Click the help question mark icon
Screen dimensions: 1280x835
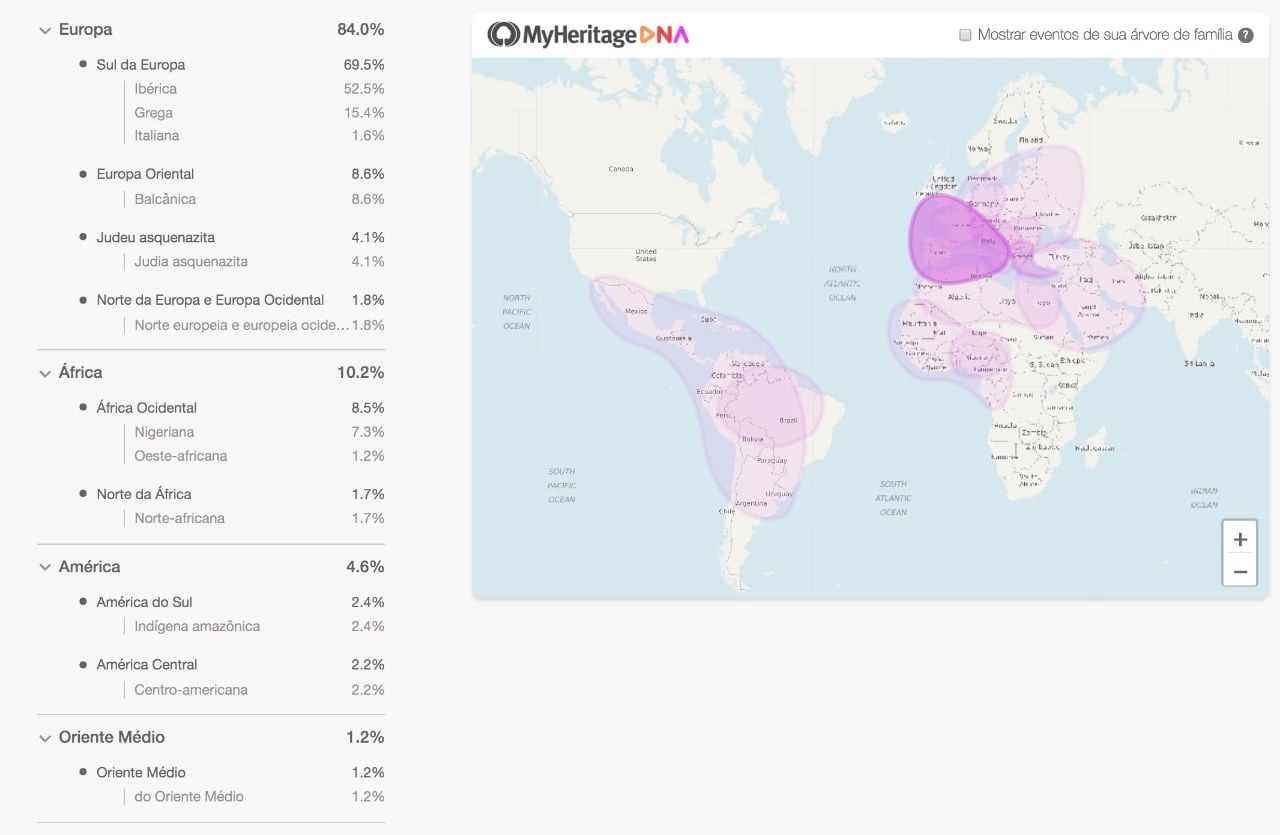click(x=1245, y=35)
